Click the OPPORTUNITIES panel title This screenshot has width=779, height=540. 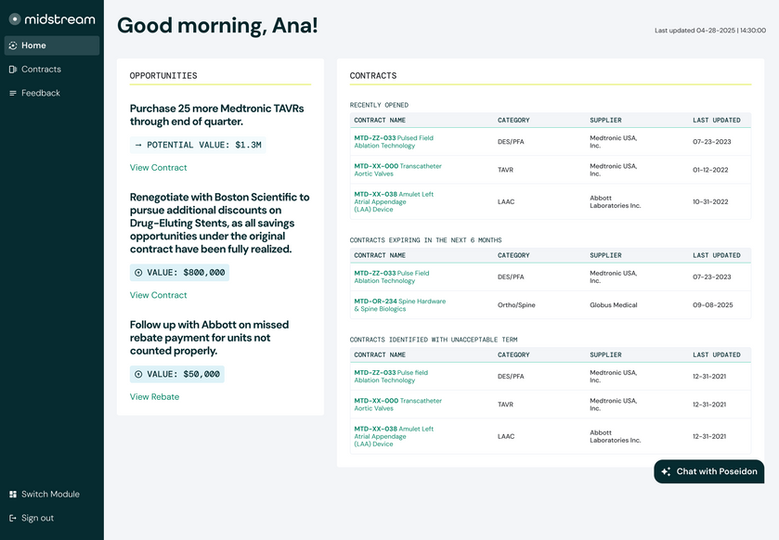[x=163, y=76]
